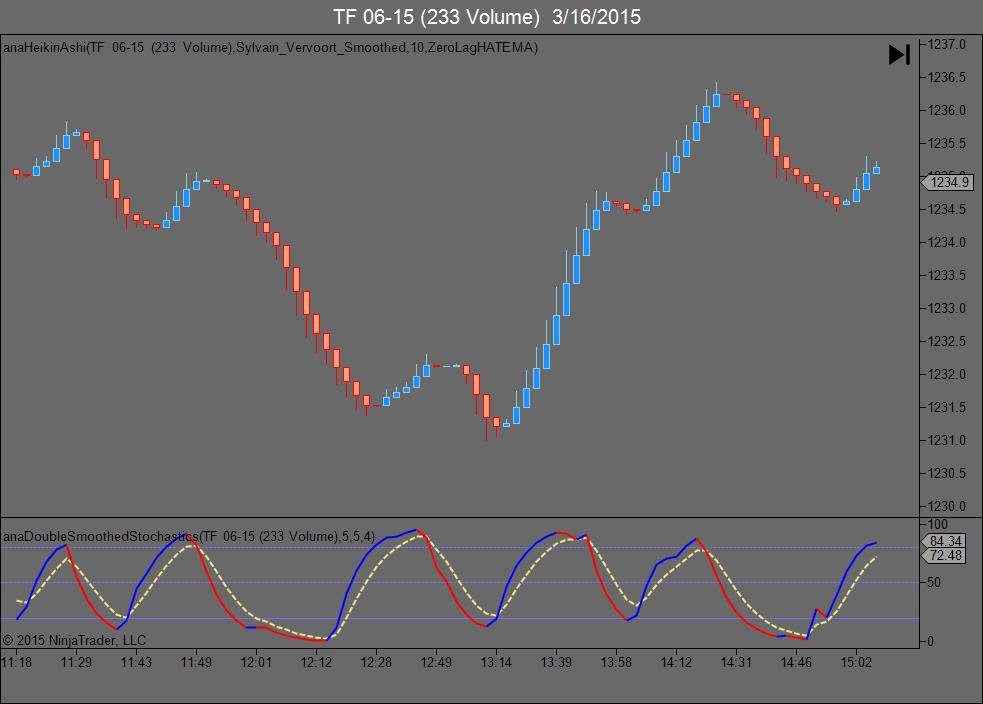Click the 11:18 time axis label
983x704 pixels.
pos(17,663)
